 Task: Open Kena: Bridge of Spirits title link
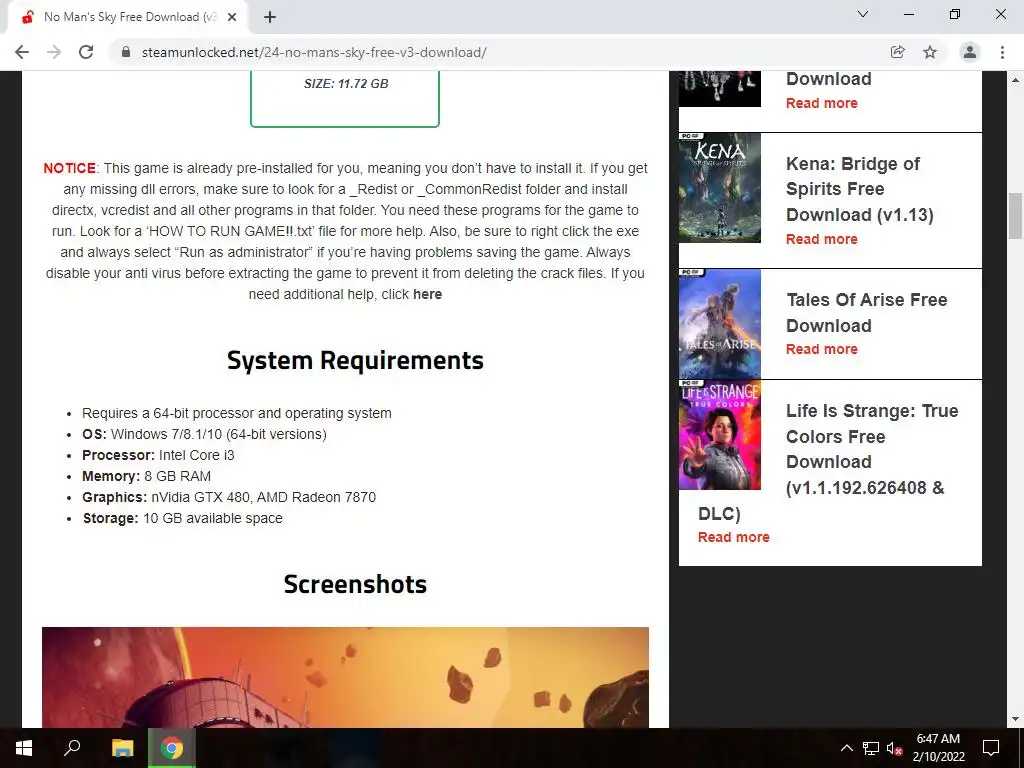click(859, 189)
